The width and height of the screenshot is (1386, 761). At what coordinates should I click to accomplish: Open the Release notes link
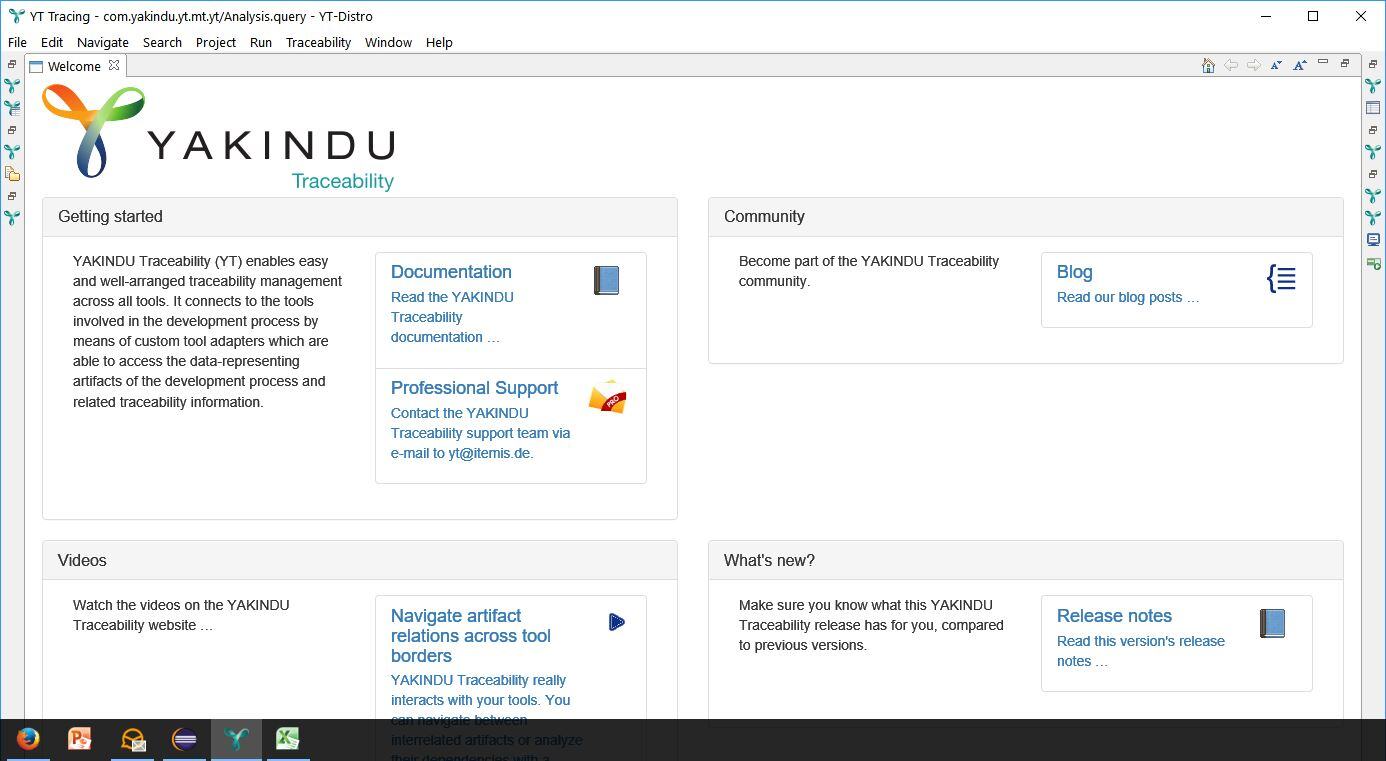click(x=1114, y=616)
